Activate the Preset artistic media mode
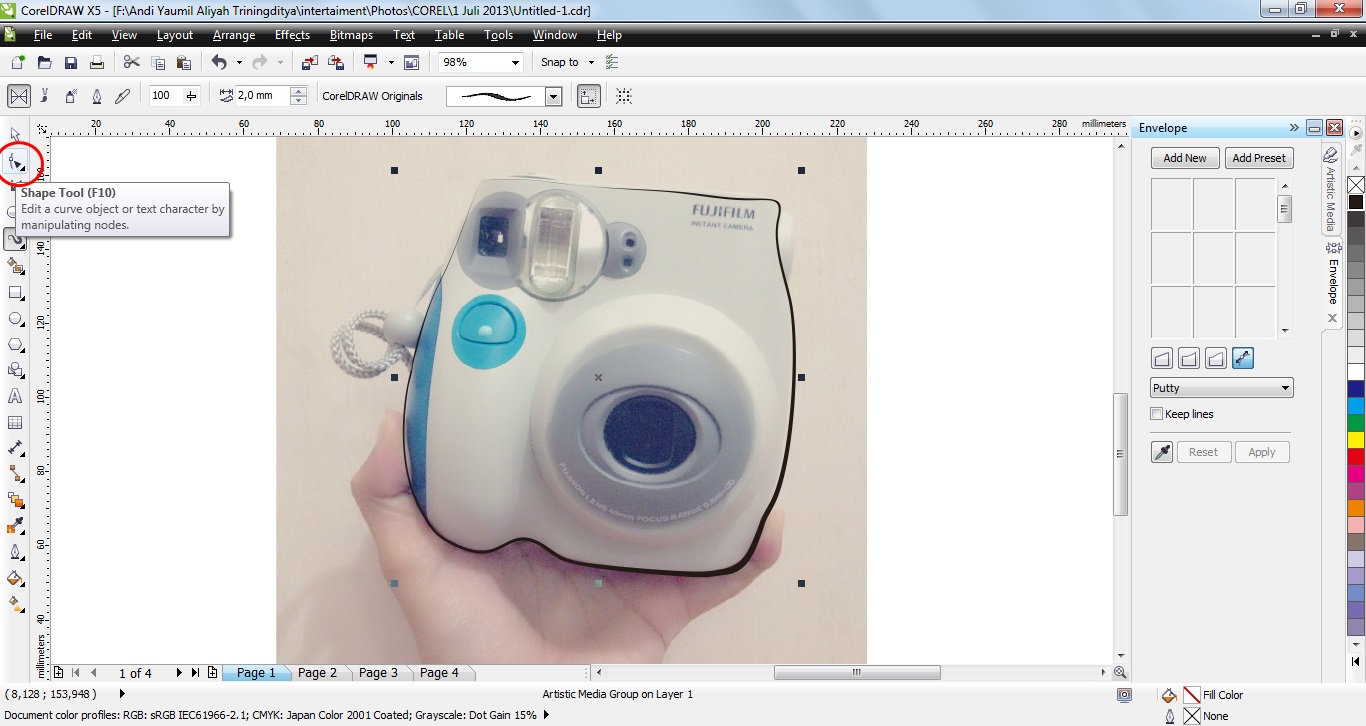The image size is (1366, 726). pos(19,96)
